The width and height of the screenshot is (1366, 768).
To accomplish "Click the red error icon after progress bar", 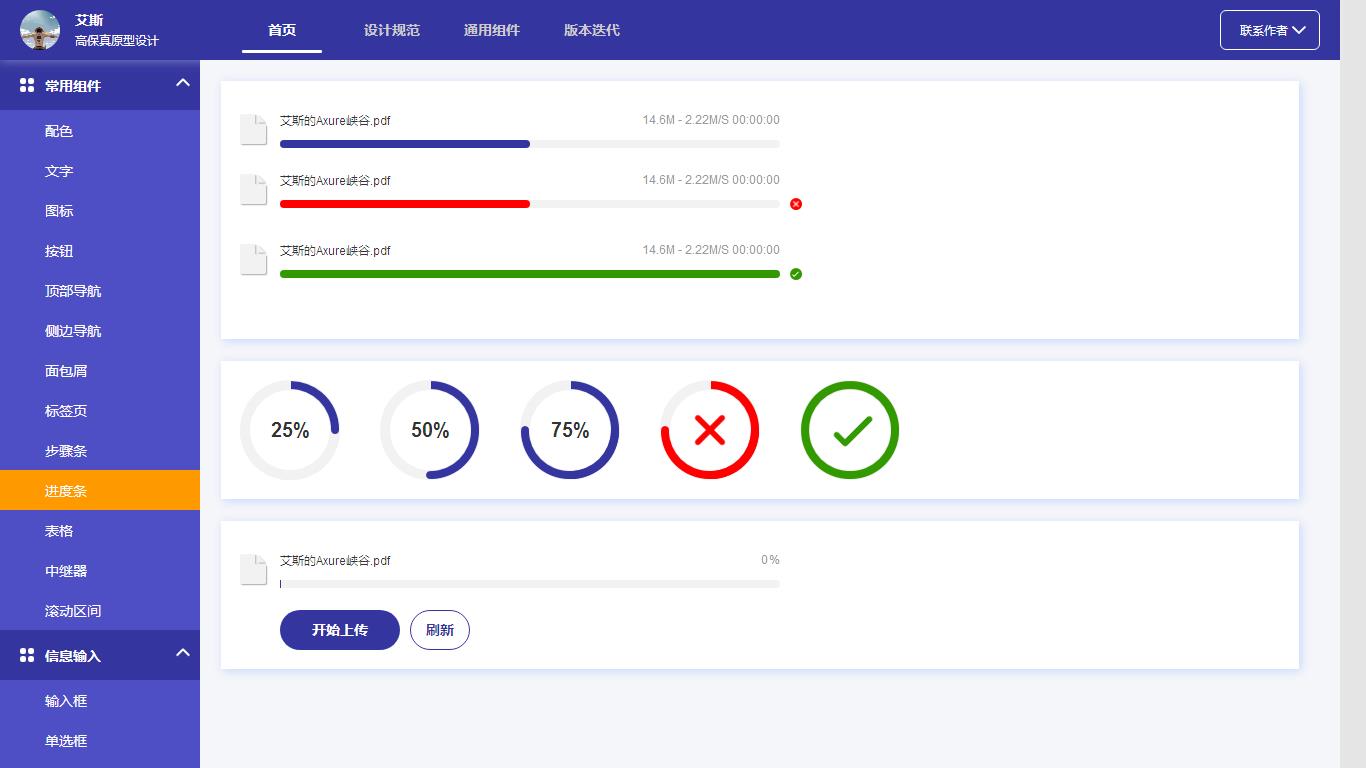I will tap(796, 204).
